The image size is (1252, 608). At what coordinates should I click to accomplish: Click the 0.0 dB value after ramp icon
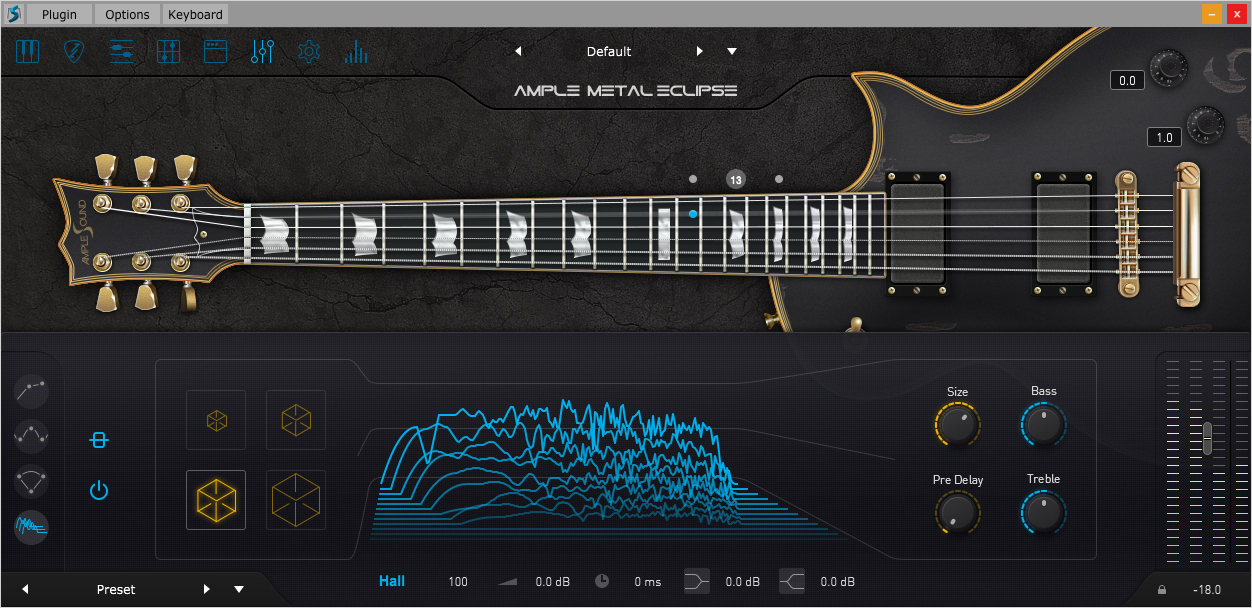click(x=553, y=582)
